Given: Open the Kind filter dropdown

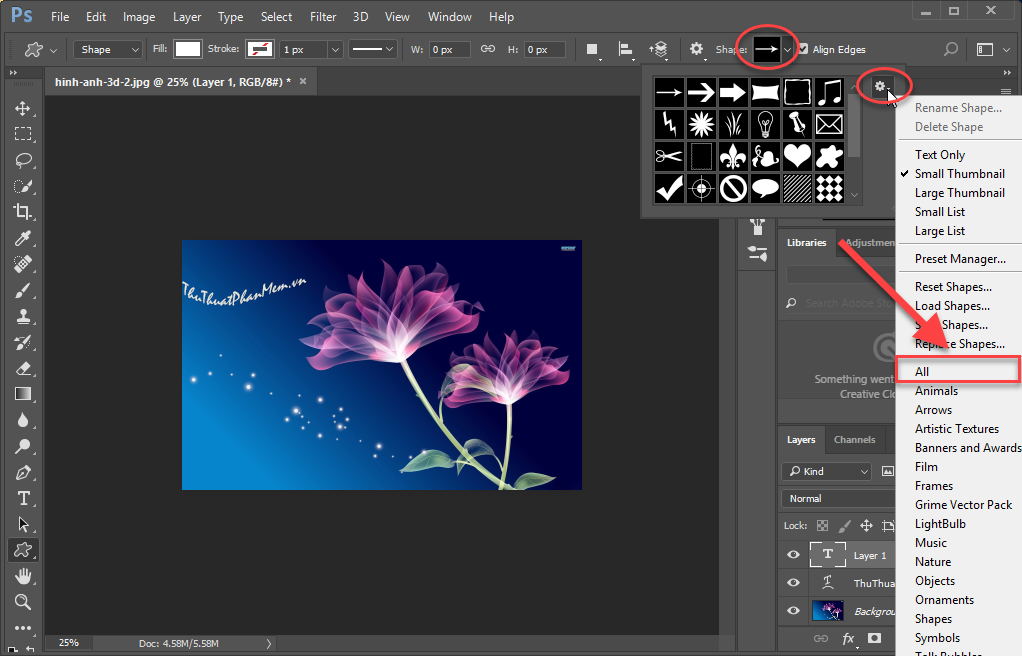Looking at the screenshot, I should 826,470.
